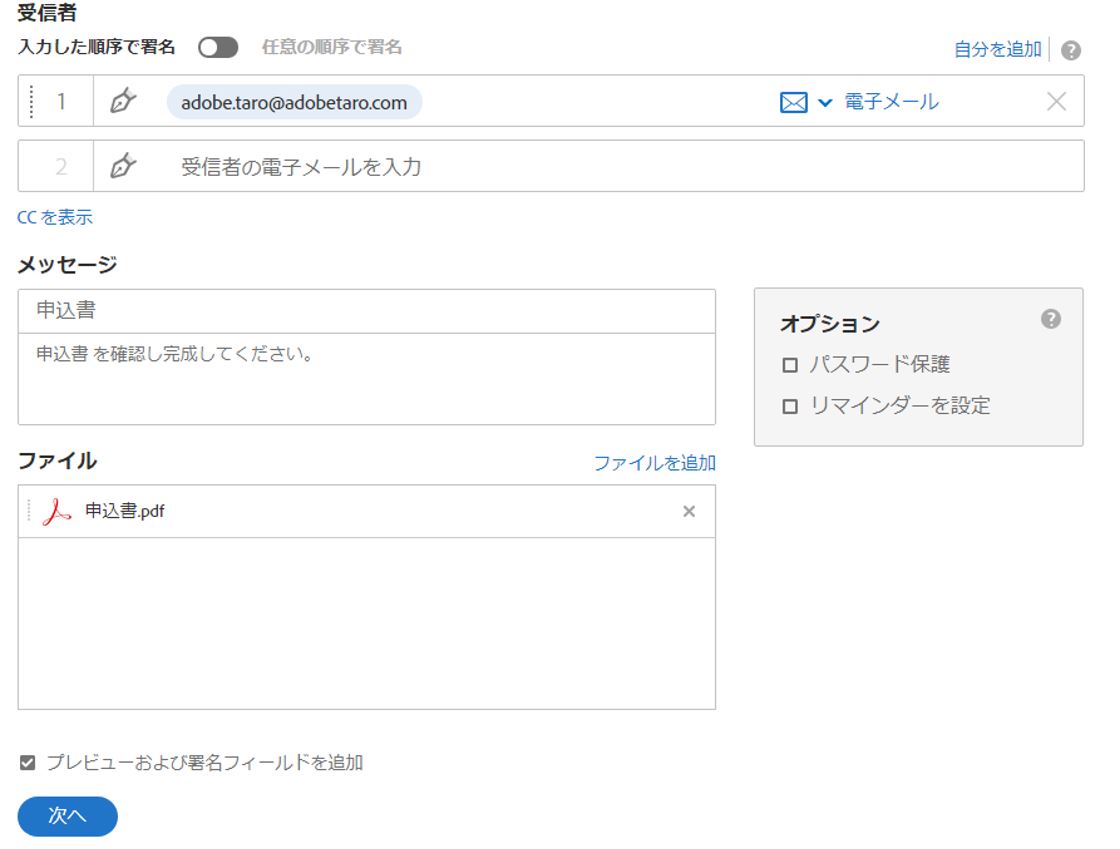Click the 自分を追加 link
1120x849 pixels.
click(x=997, y=49)
